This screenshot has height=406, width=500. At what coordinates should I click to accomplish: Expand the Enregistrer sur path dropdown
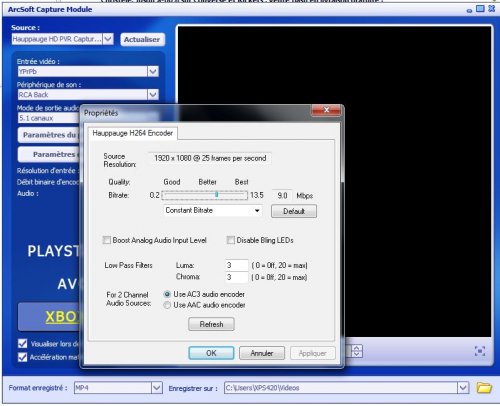click(x=463, y=388)
